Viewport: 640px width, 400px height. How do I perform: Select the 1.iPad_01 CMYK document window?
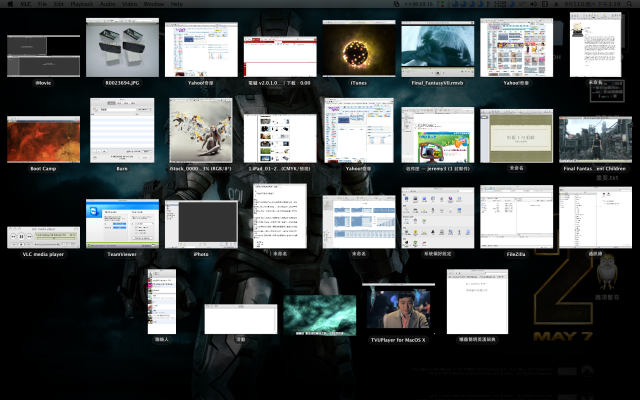point(280,138)
